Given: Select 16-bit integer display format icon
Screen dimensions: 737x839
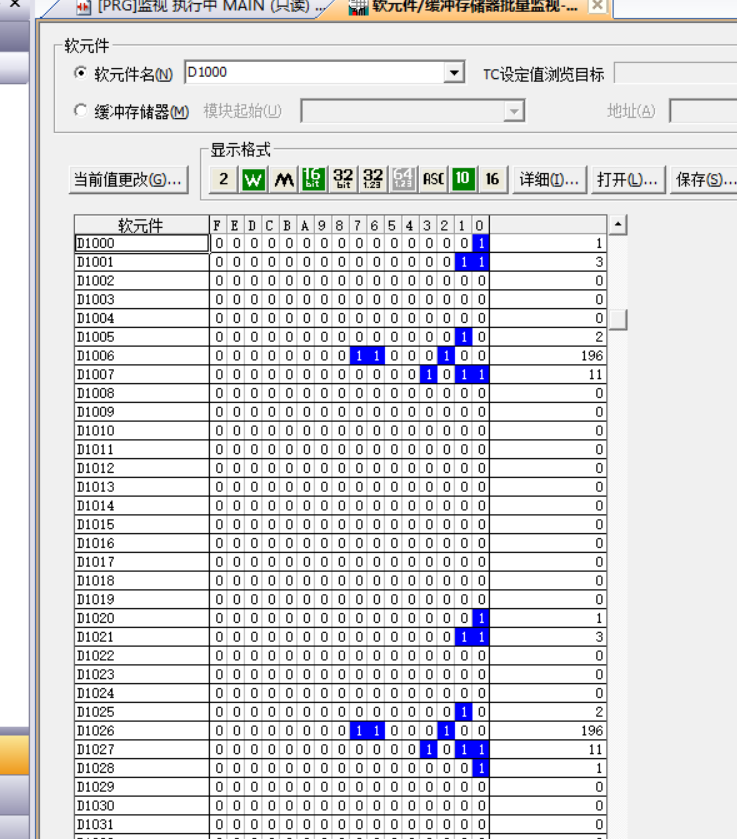Looking at the screenshot, I should click(313, 180).
